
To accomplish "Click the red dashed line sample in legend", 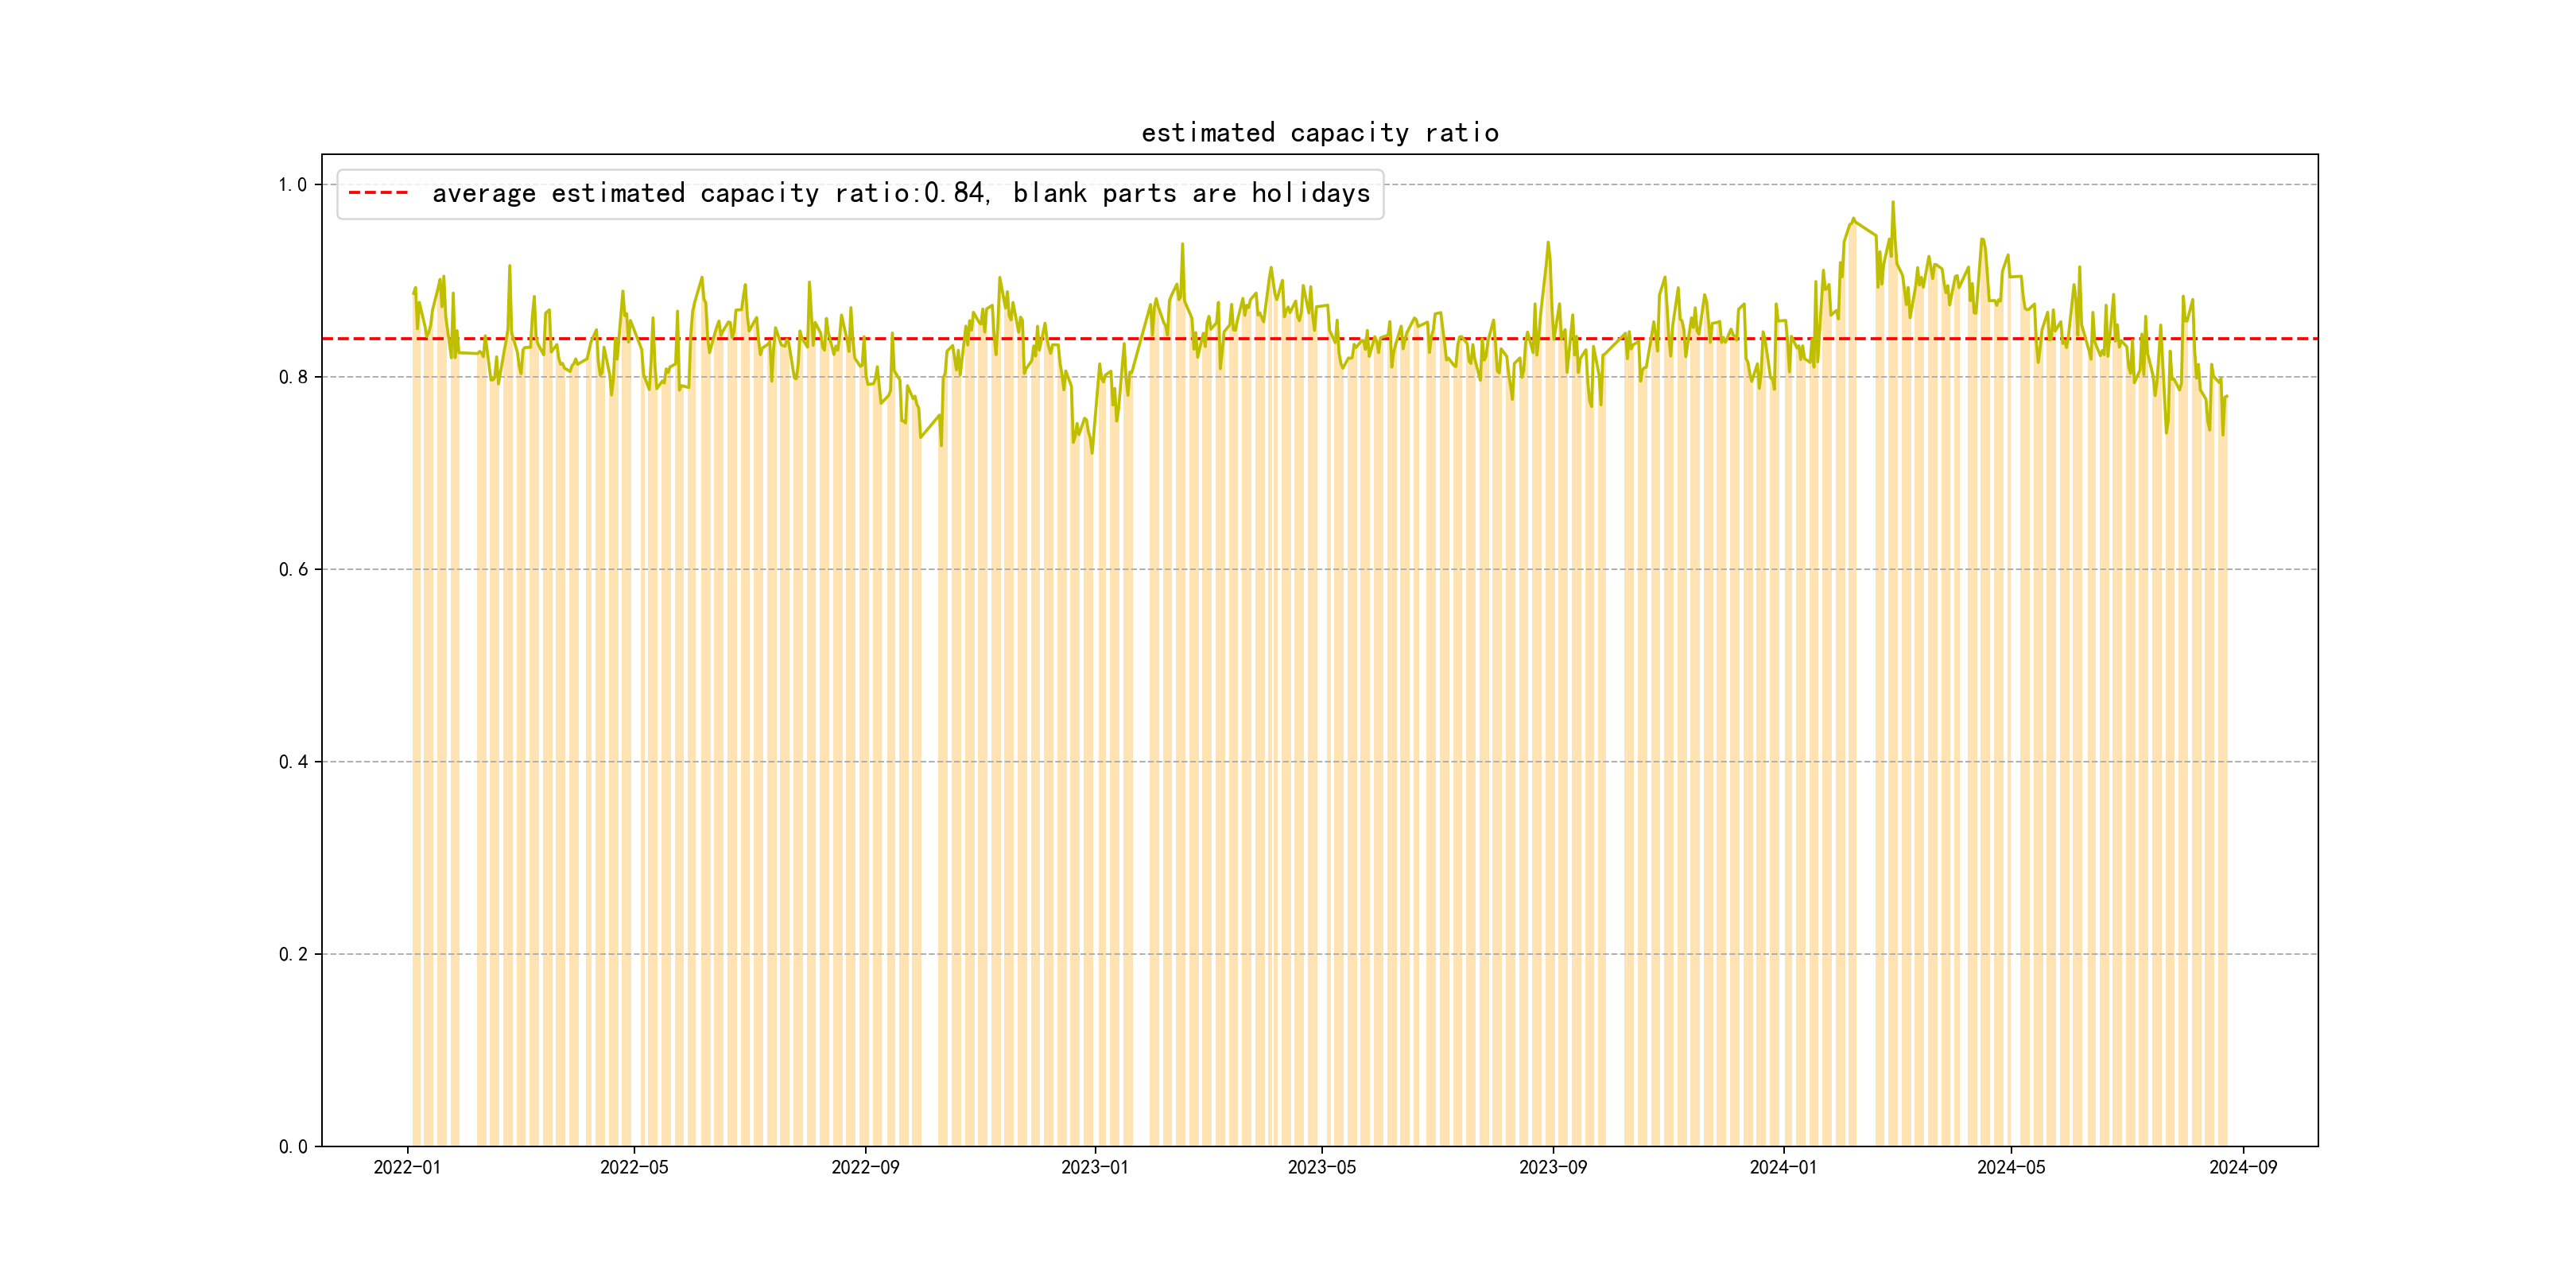I will pos(378,193).
